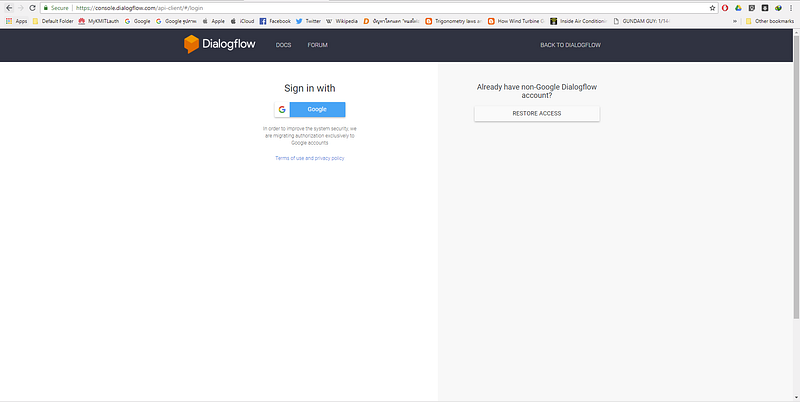This screenshot has height=402, width=800.
Task: Open the How Wind Turbine bookmark
Action: [x=516, y=21]
